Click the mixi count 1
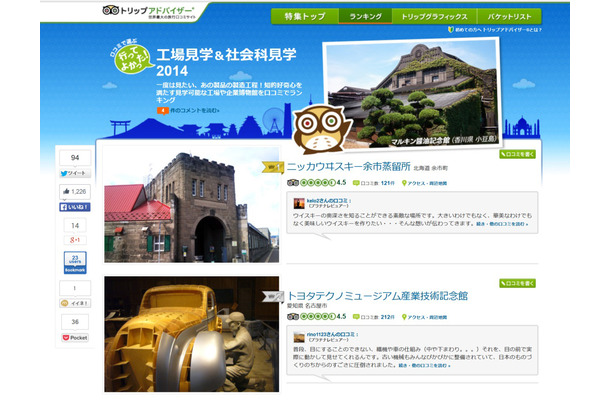 point(75,288)
